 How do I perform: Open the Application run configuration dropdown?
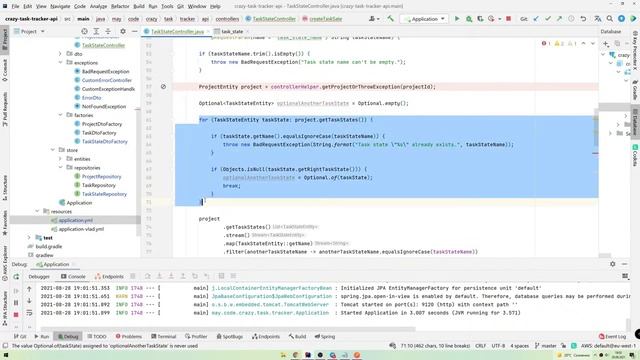pyautogui.click(x=424, y=19)
